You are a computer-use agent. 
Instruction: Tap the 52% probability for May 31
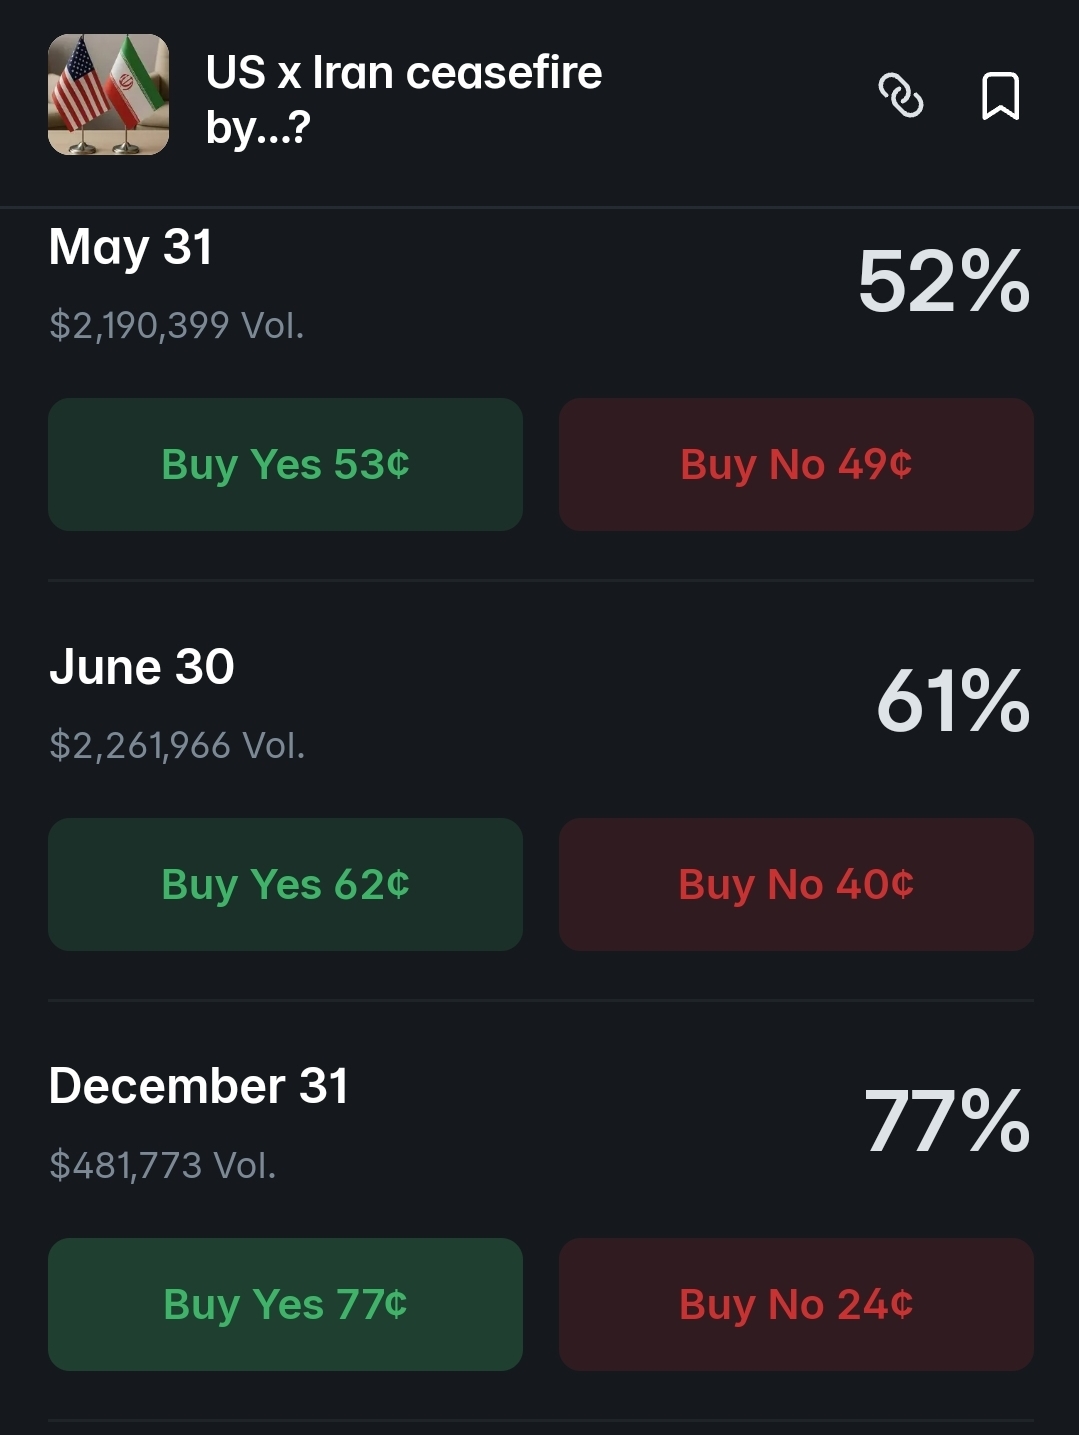pyautogui.click(x=943, y=282)
